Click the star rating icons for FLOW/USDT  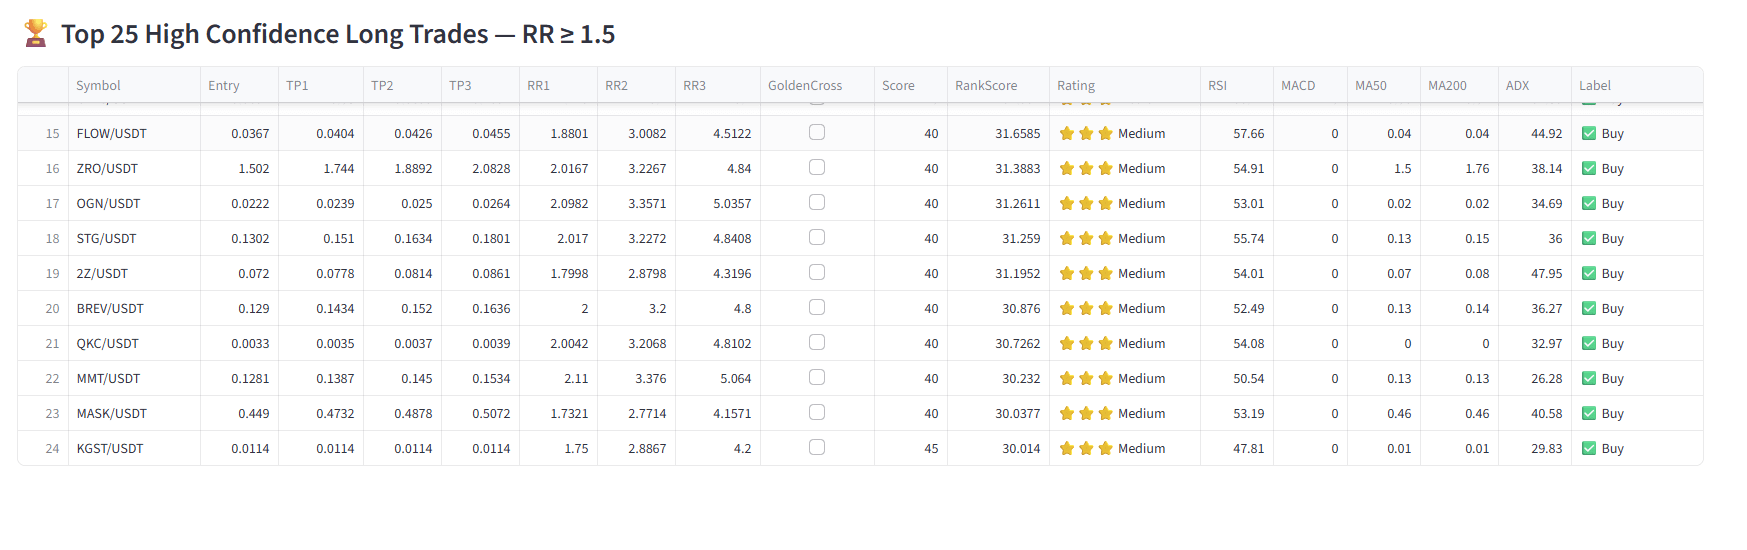coord(1086,134)
